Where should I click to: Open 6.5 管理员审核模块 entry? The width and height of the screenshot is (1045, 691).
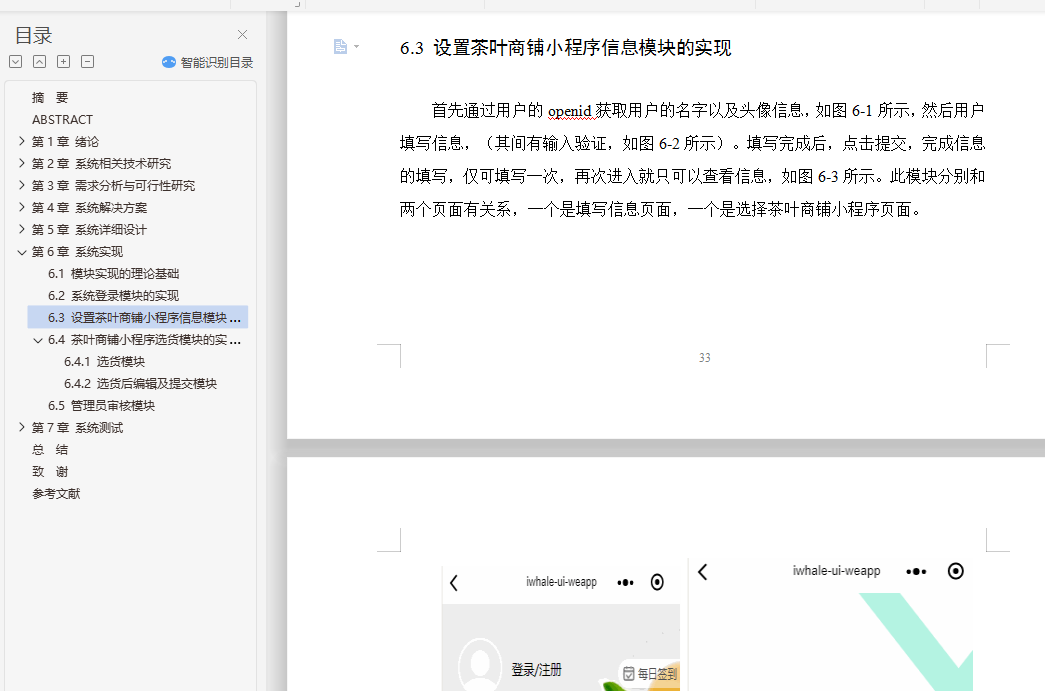tap(101, 405)
